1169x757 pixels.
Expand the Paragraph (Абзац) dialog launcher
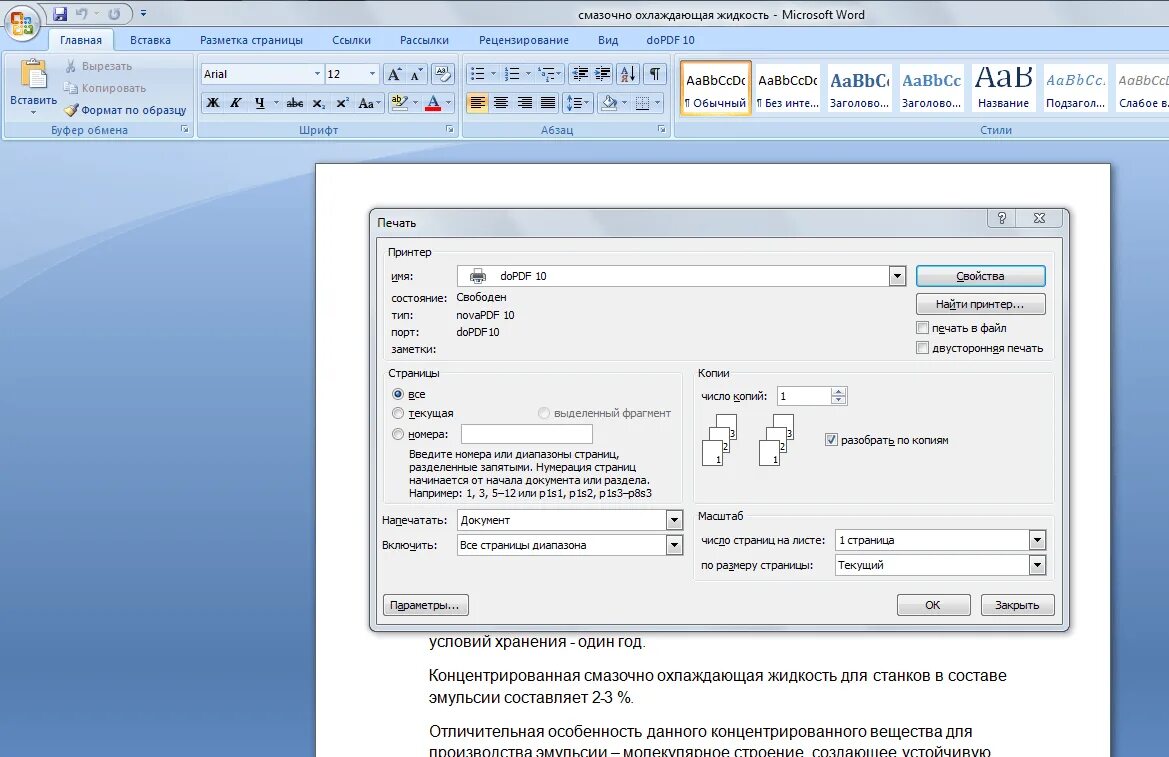coord(661,129)
